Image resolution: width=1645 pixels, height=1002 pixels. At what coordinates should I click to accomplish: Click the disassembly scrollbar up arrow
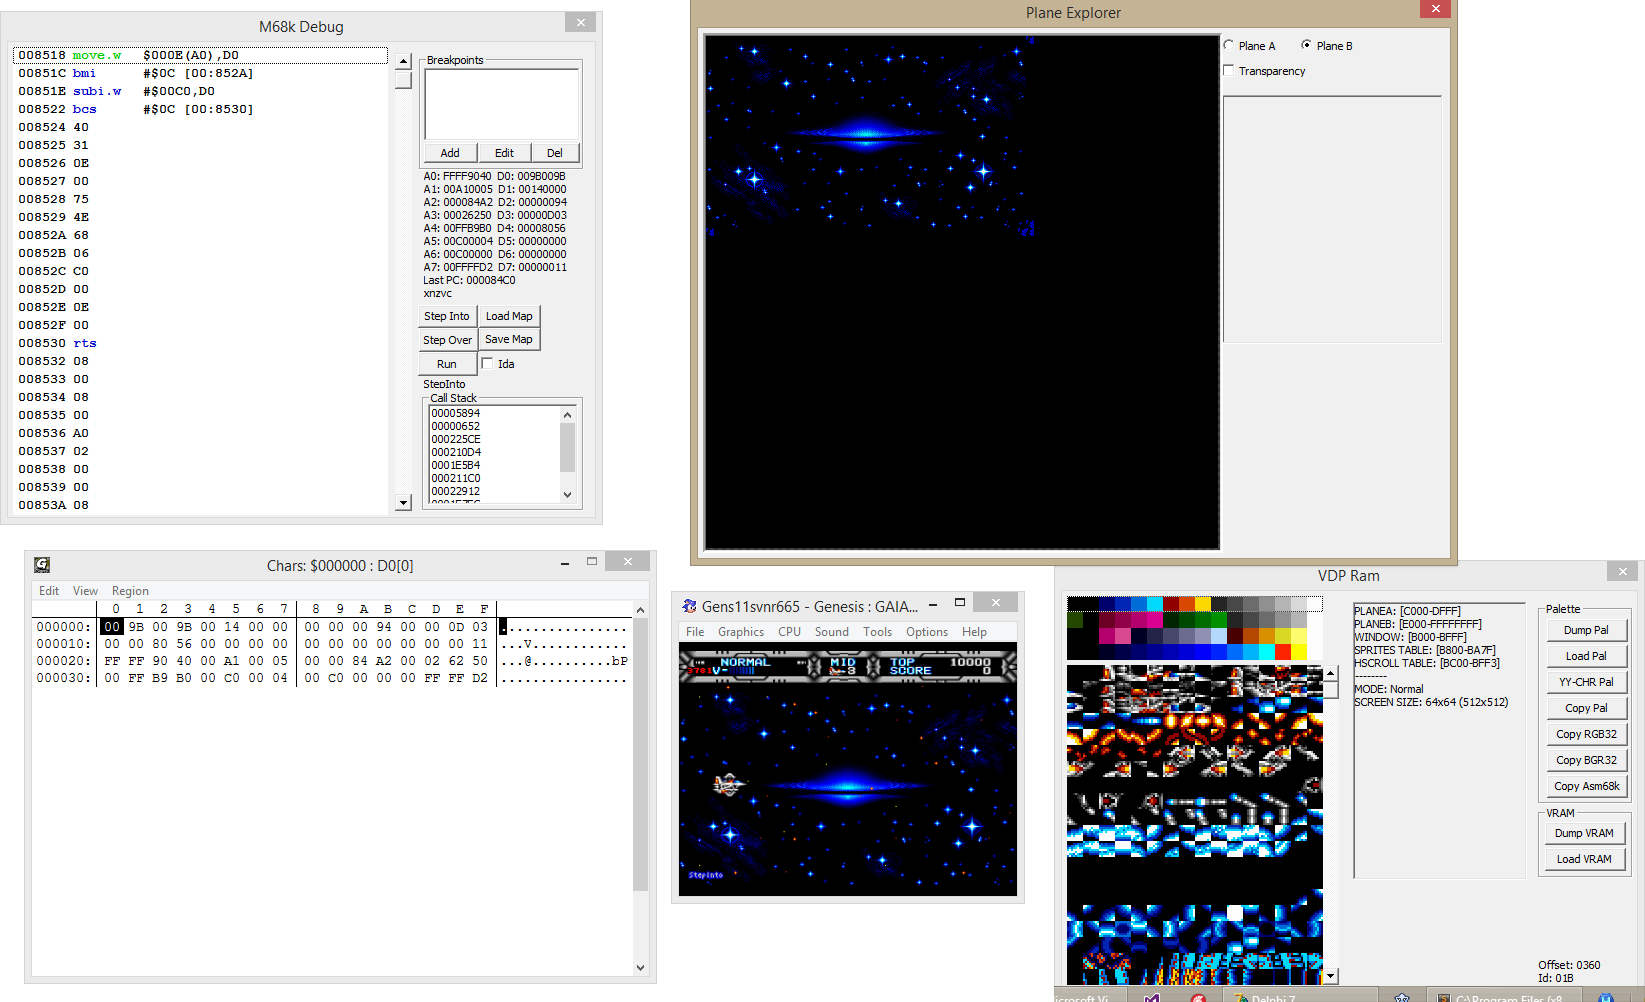[x=403, y=61]
